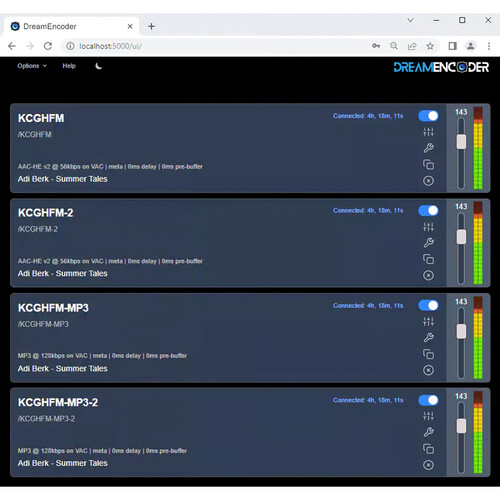Viewport: 500px width, 500px height.
Task: Click the KCGHFM-MP3-2 level meter
Action: coord(478,432)
